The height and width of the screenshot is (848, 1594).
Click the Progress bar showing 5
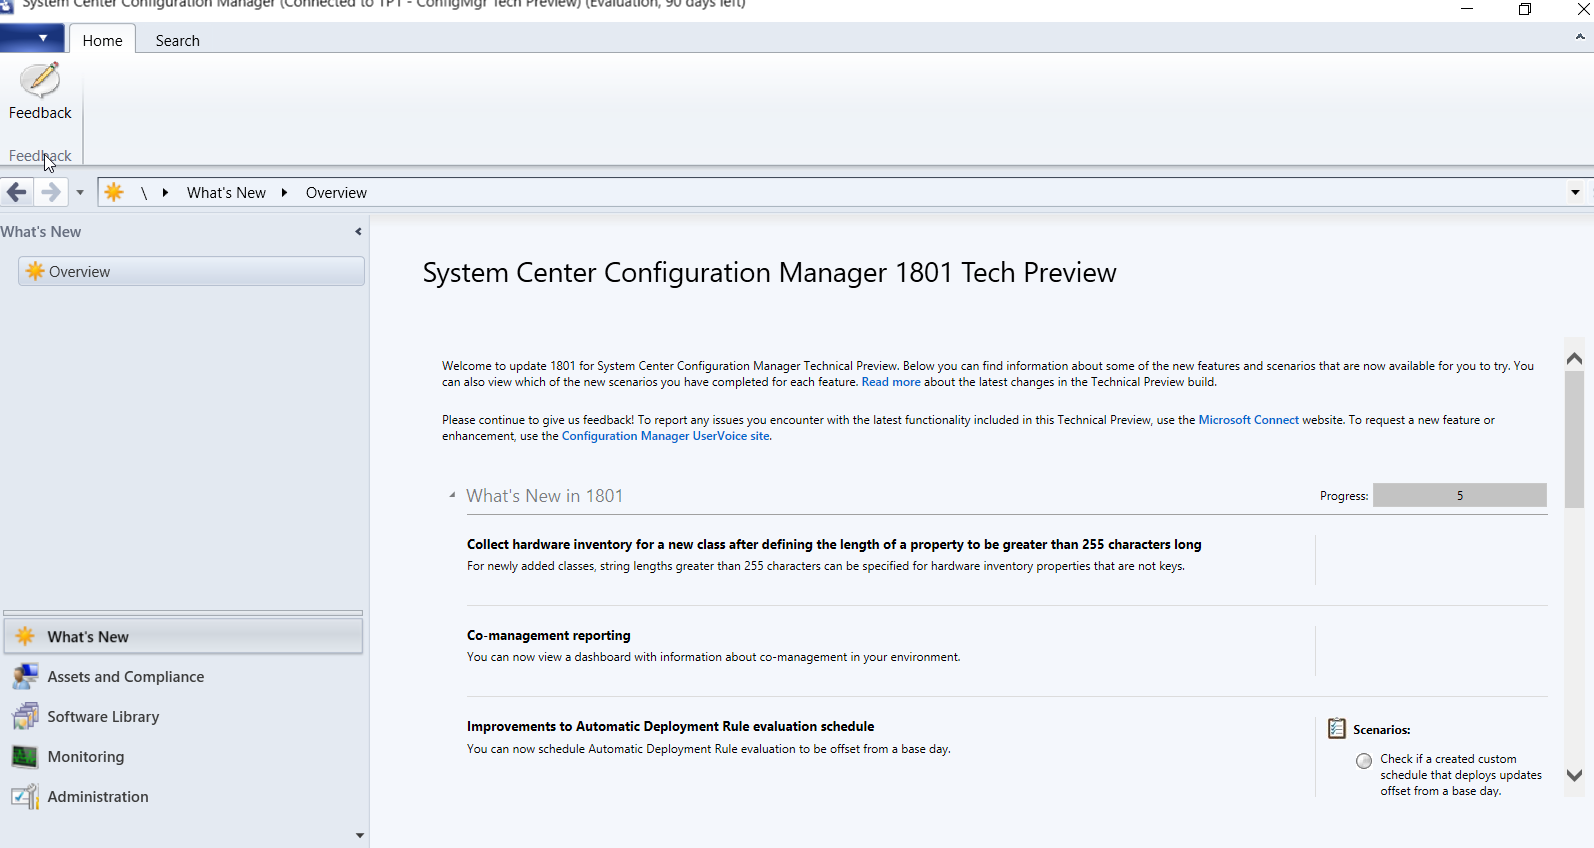click(1459, 495)
